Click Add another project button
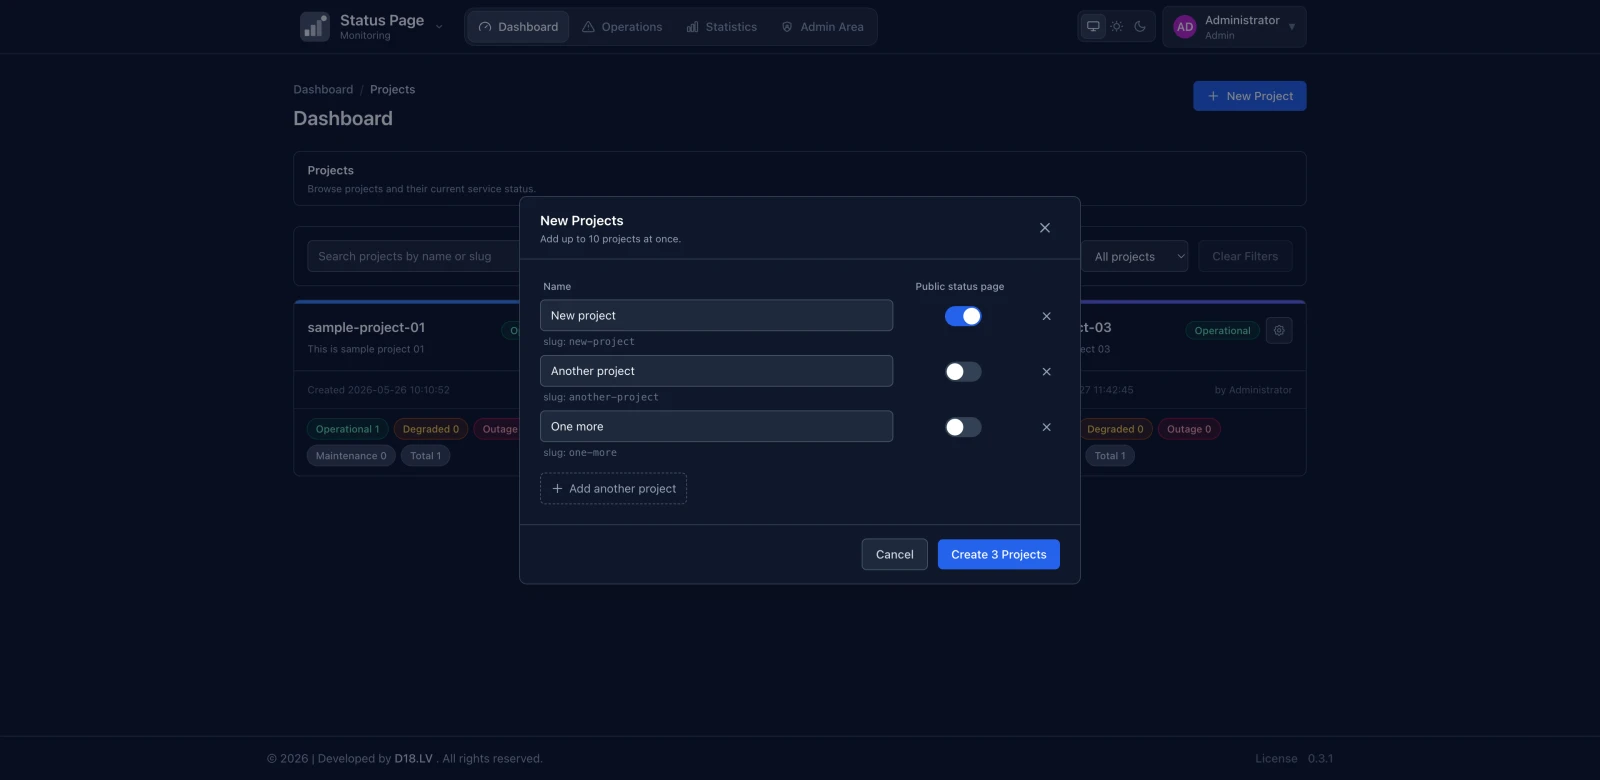This screenshot has width=1600, height=780. tap(613, 489)
